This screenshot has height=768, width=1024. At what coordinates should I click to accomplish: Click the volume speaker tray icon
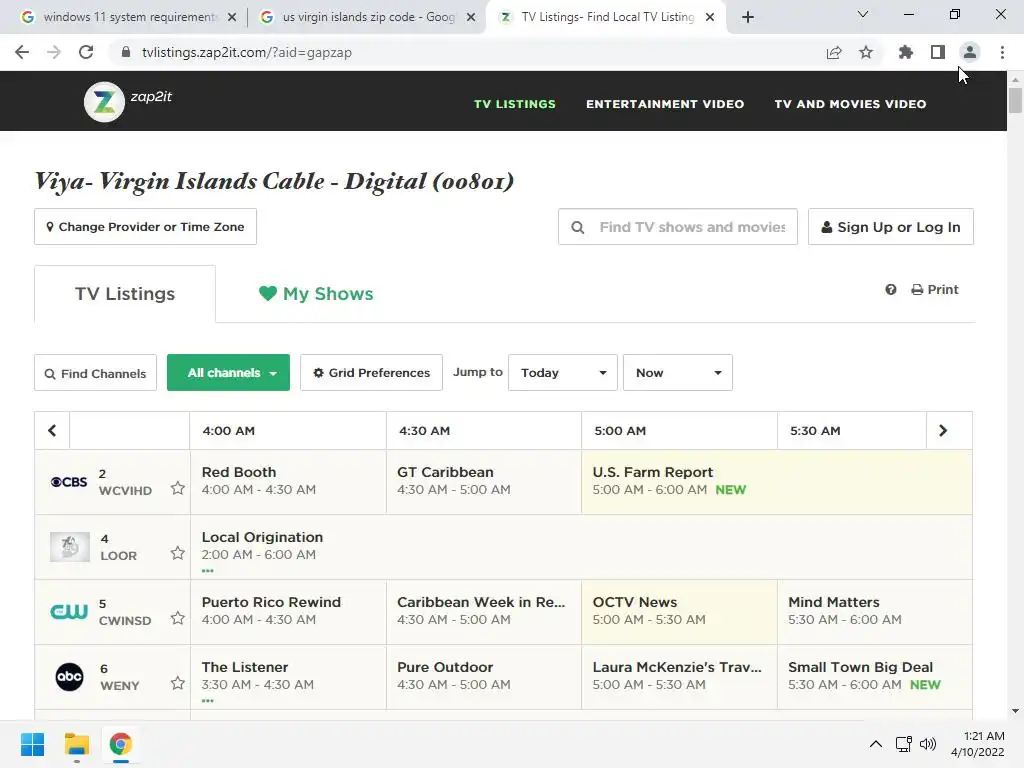(927, 744)
